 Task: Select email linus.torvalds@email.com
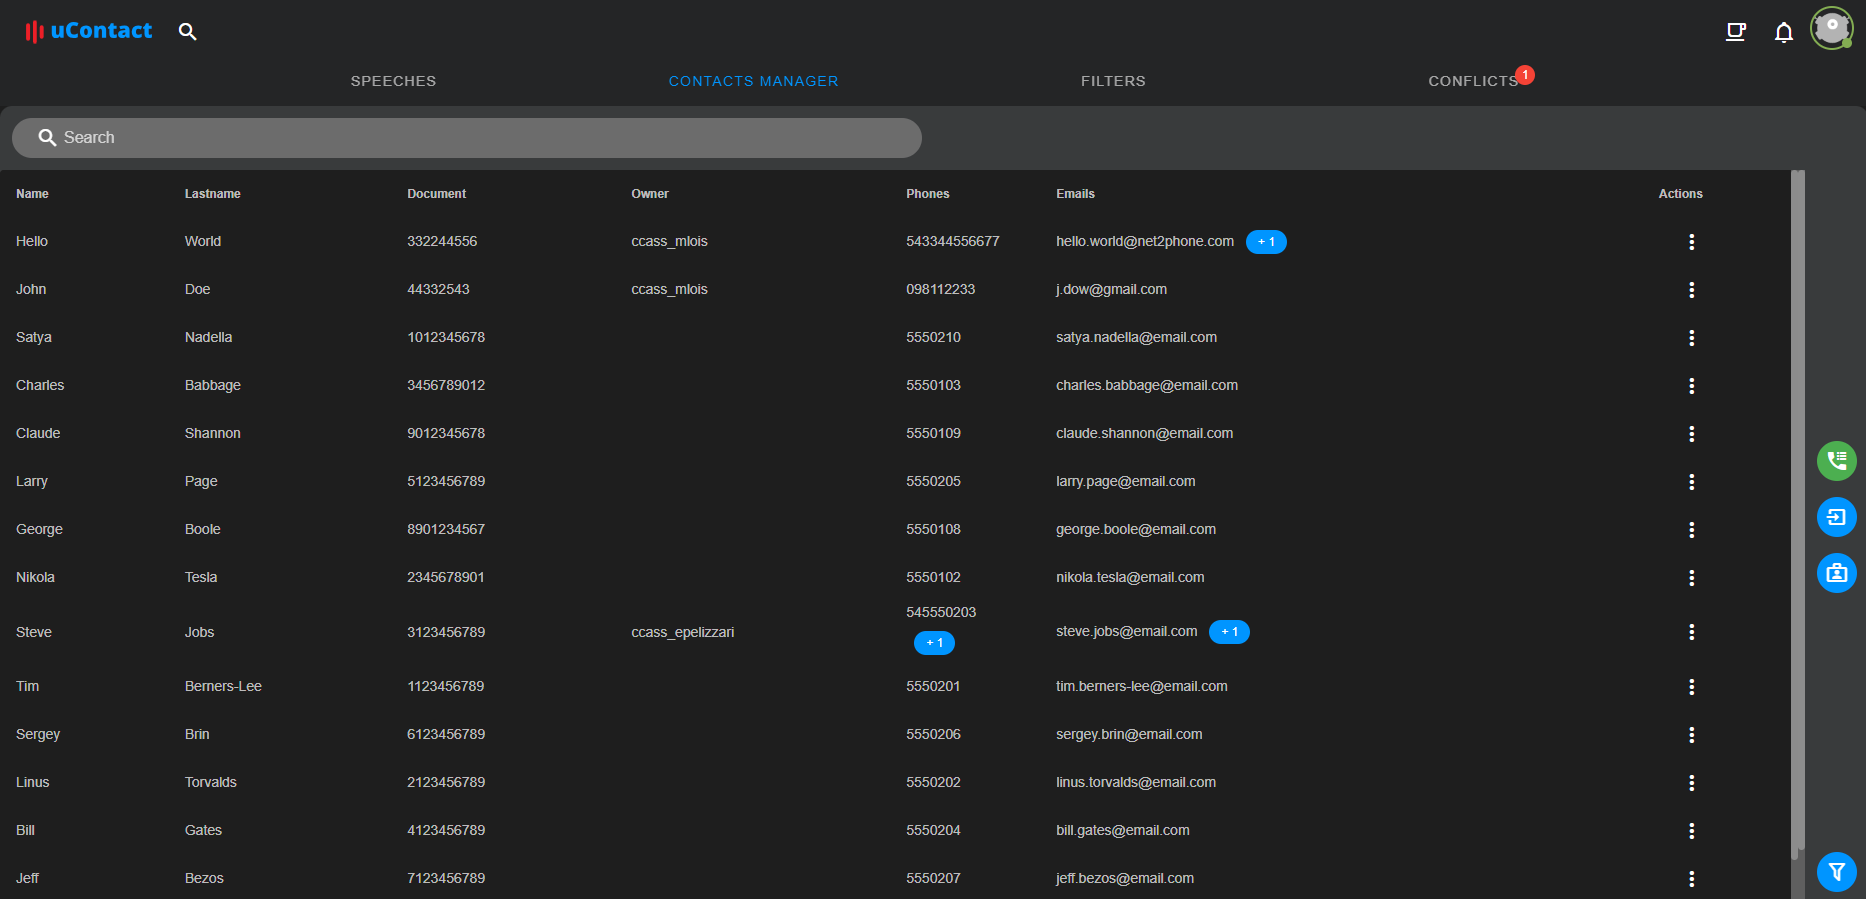point(1136,782)
